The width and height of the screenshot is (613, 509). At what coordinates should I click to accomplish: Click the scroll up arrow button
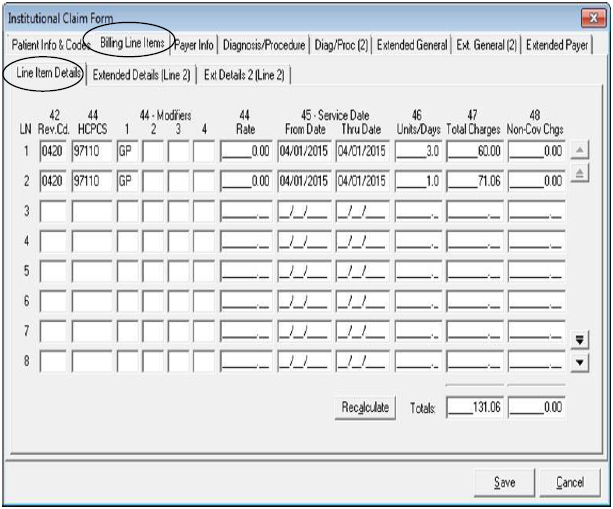[578, 152]
